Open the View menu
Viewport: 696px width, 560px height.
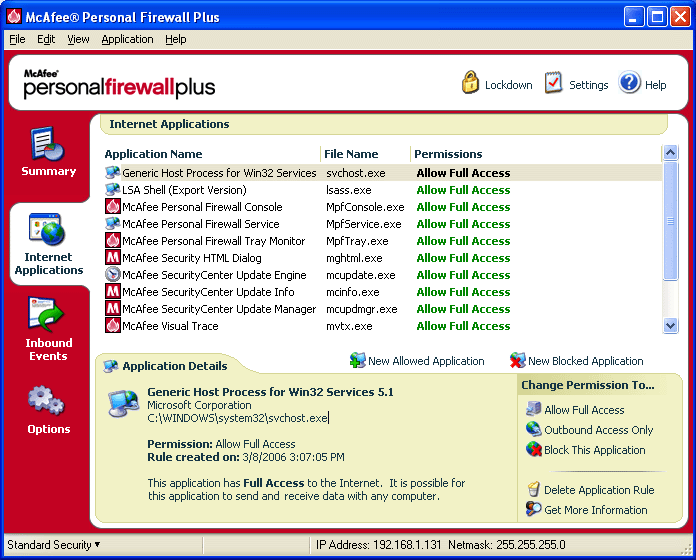click(78, 39)
